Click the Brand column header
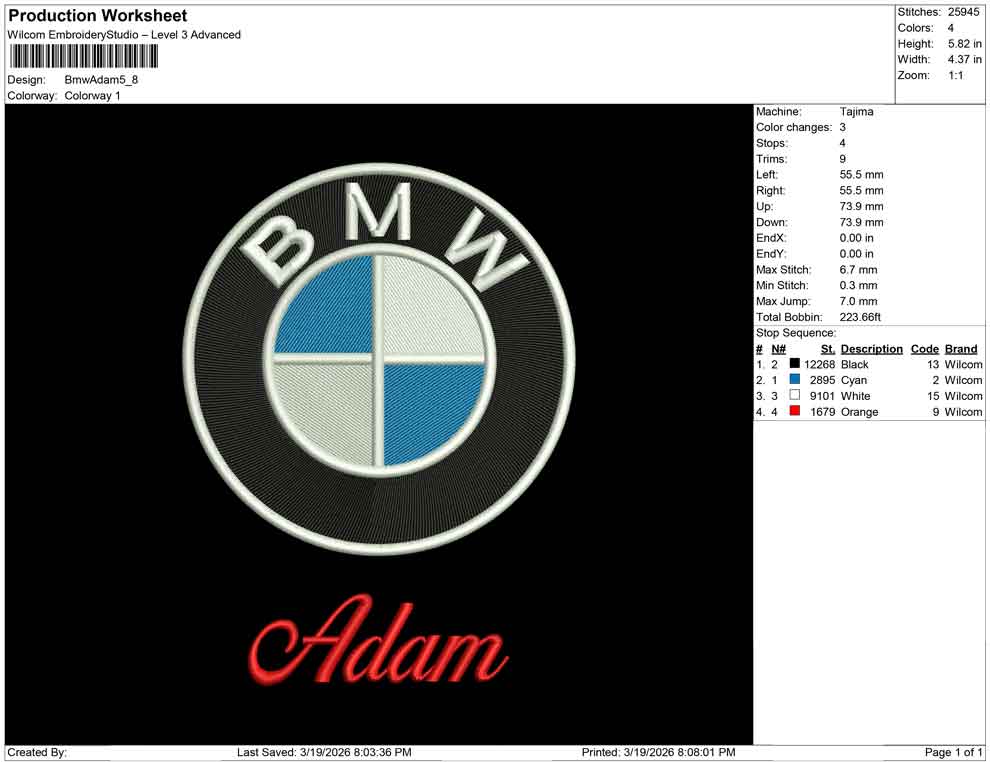The width and height of the screenshot is (990, 762). (x=960, y=349)
